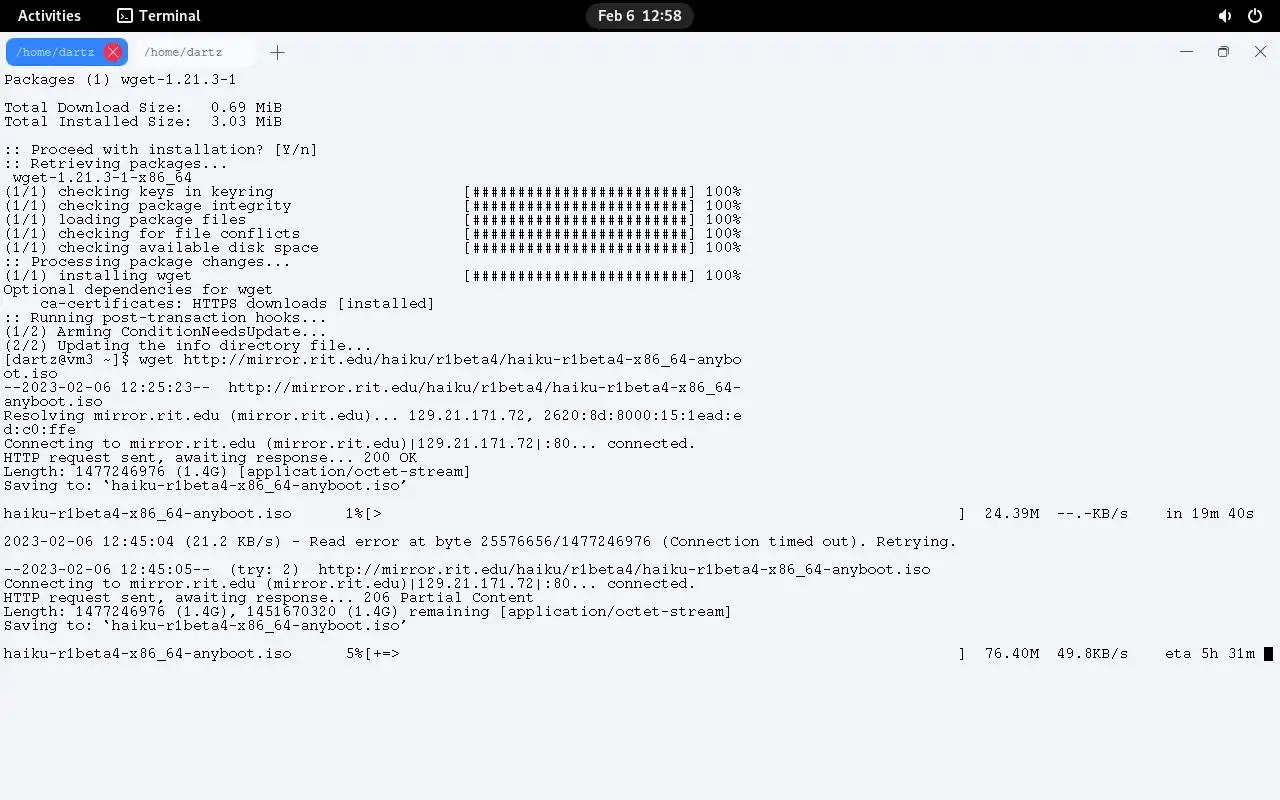
Task: Click the retry URL for haiku-r1beta4 anyboot.iso
Action: point(624,570)
